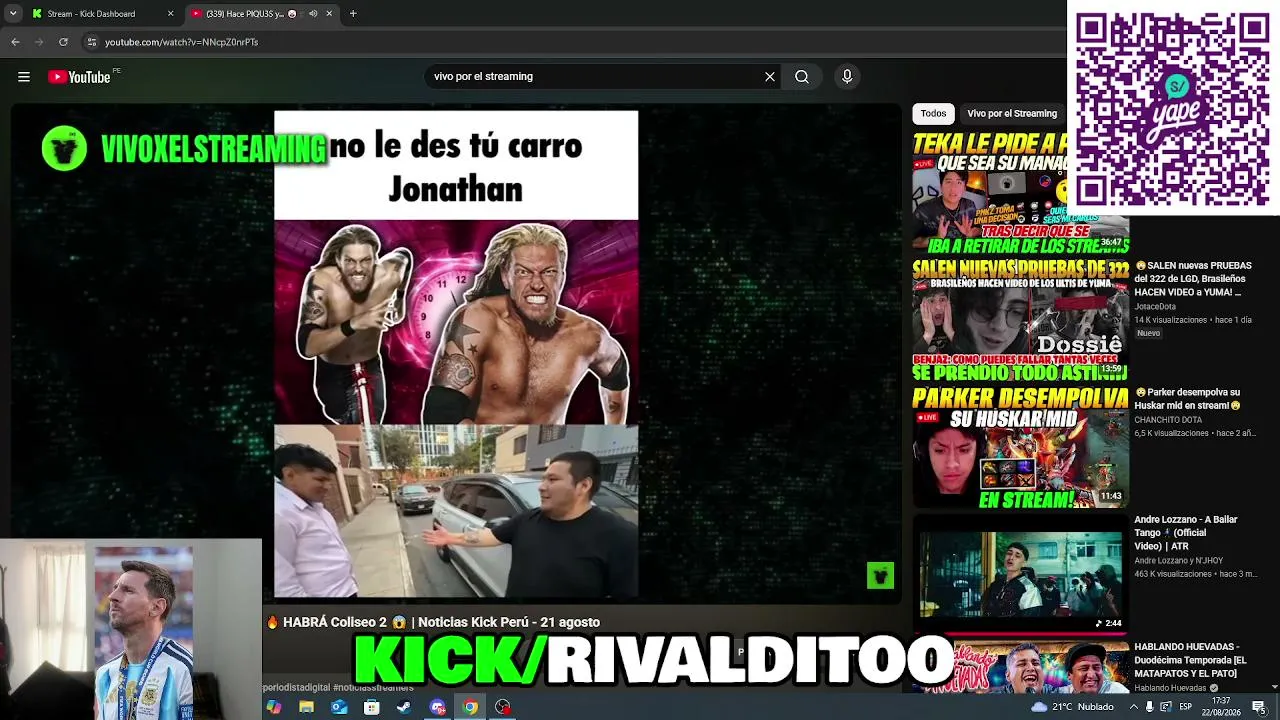Open the clock and calendar at 17:37
The width and height of the screenshot is (1280, 720).
coord(1221,707)
